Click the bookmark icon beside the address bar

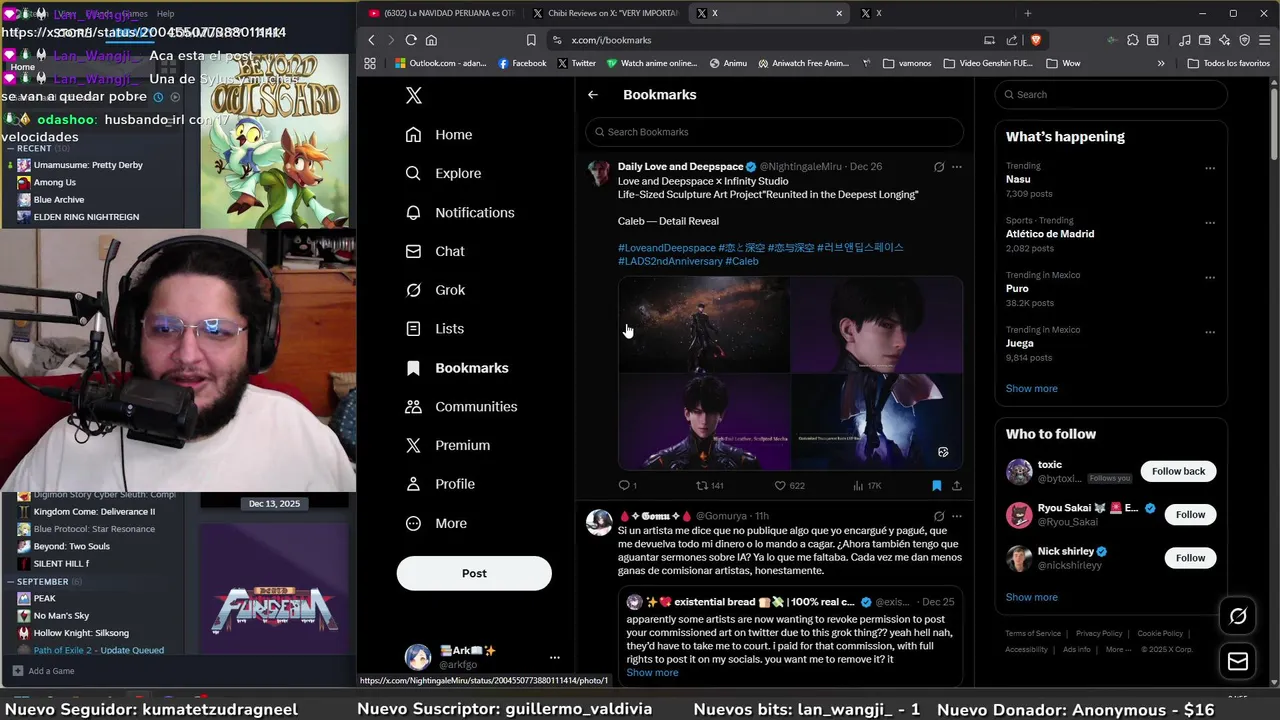point(531,40)
